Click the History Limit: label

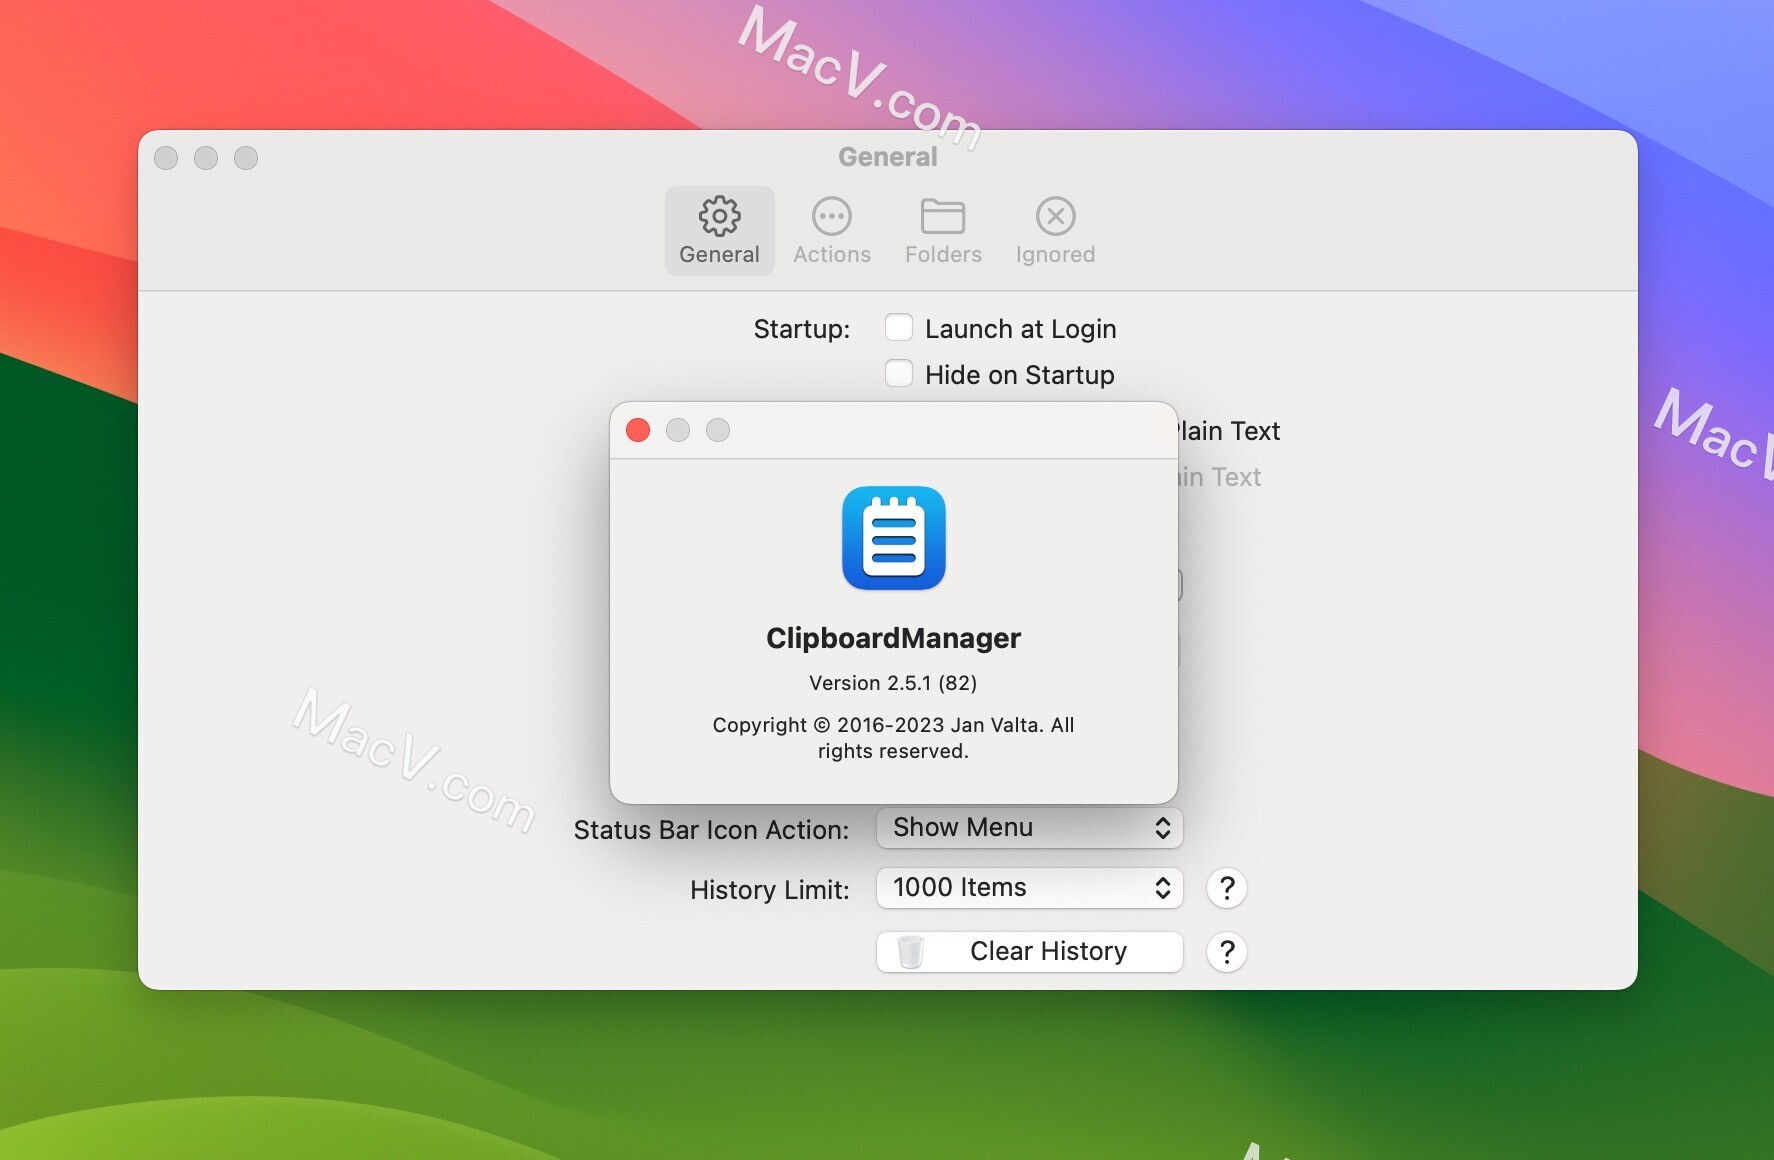(769, 890)
